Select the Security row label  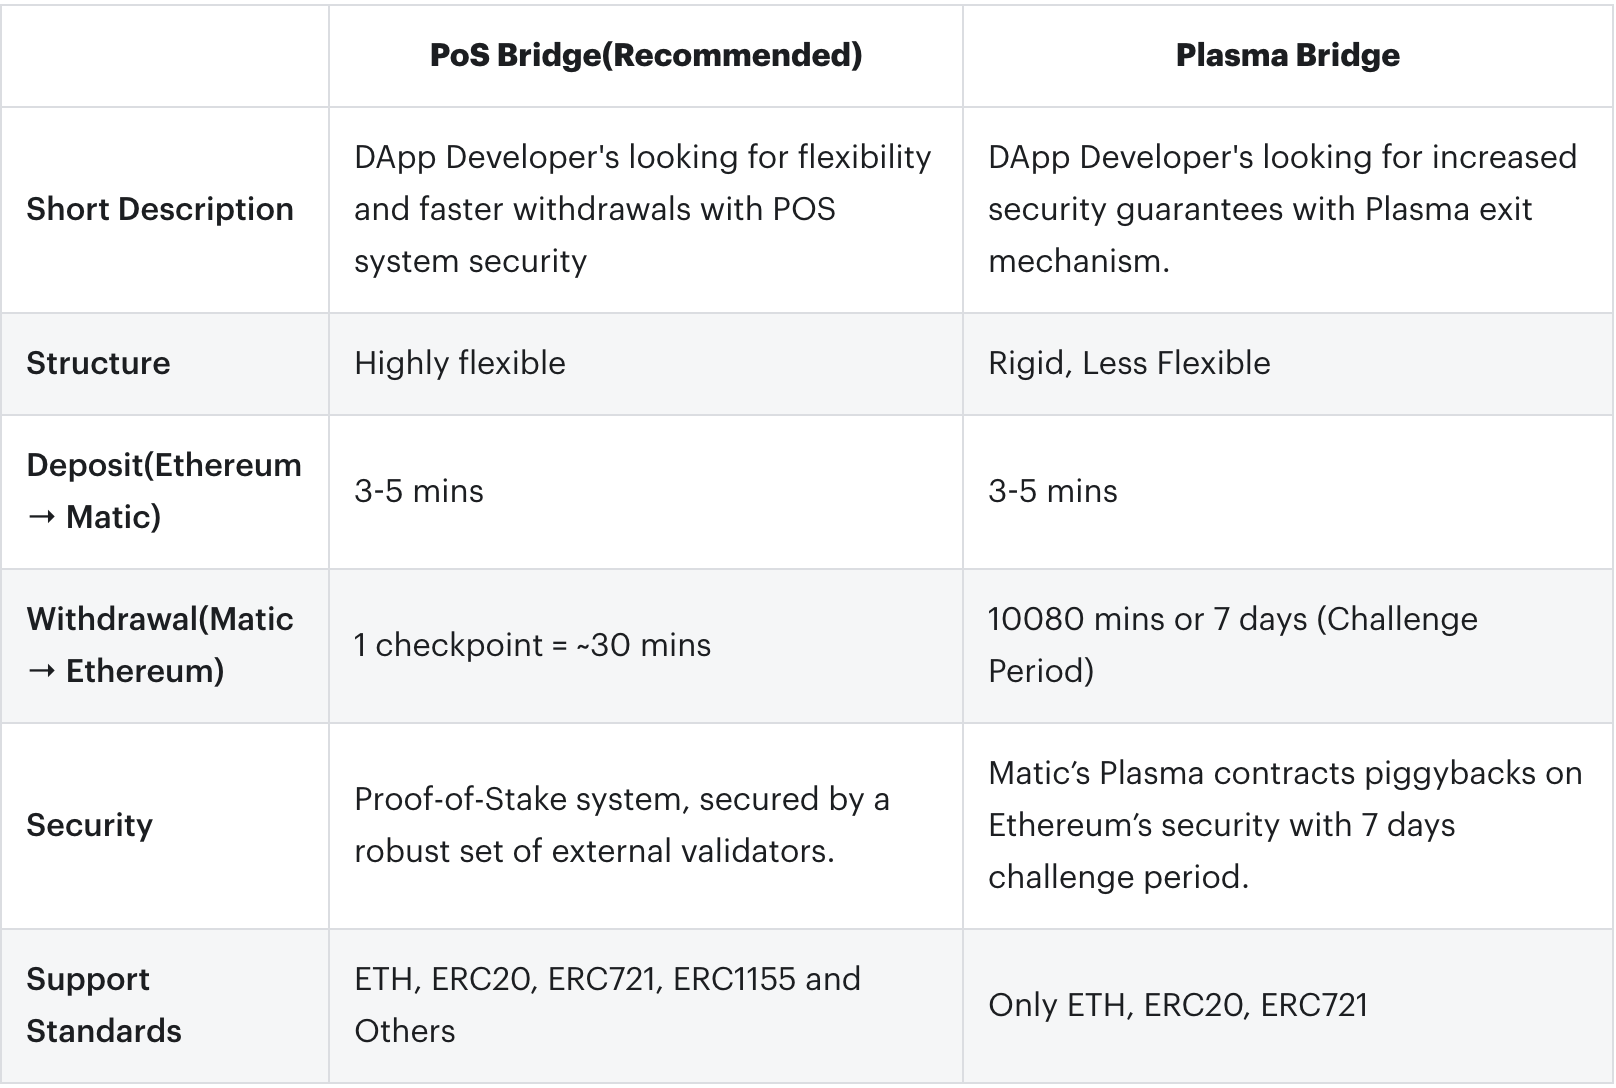tap(90, 825)
